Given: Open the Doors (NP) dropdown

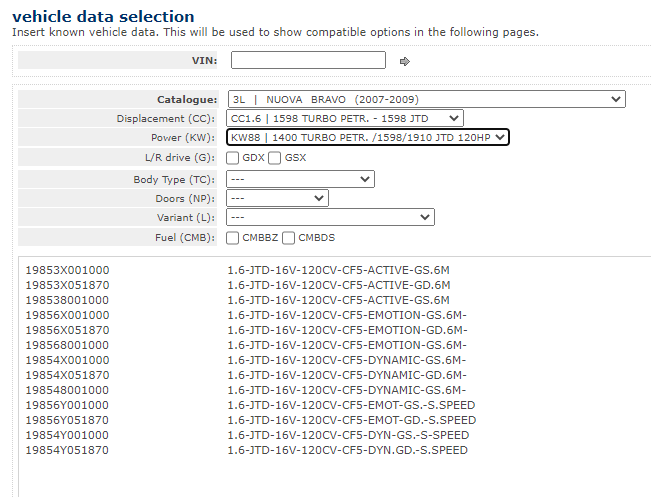Looking at the screenshot, I should pyautogui.click(x=277, y=198).
